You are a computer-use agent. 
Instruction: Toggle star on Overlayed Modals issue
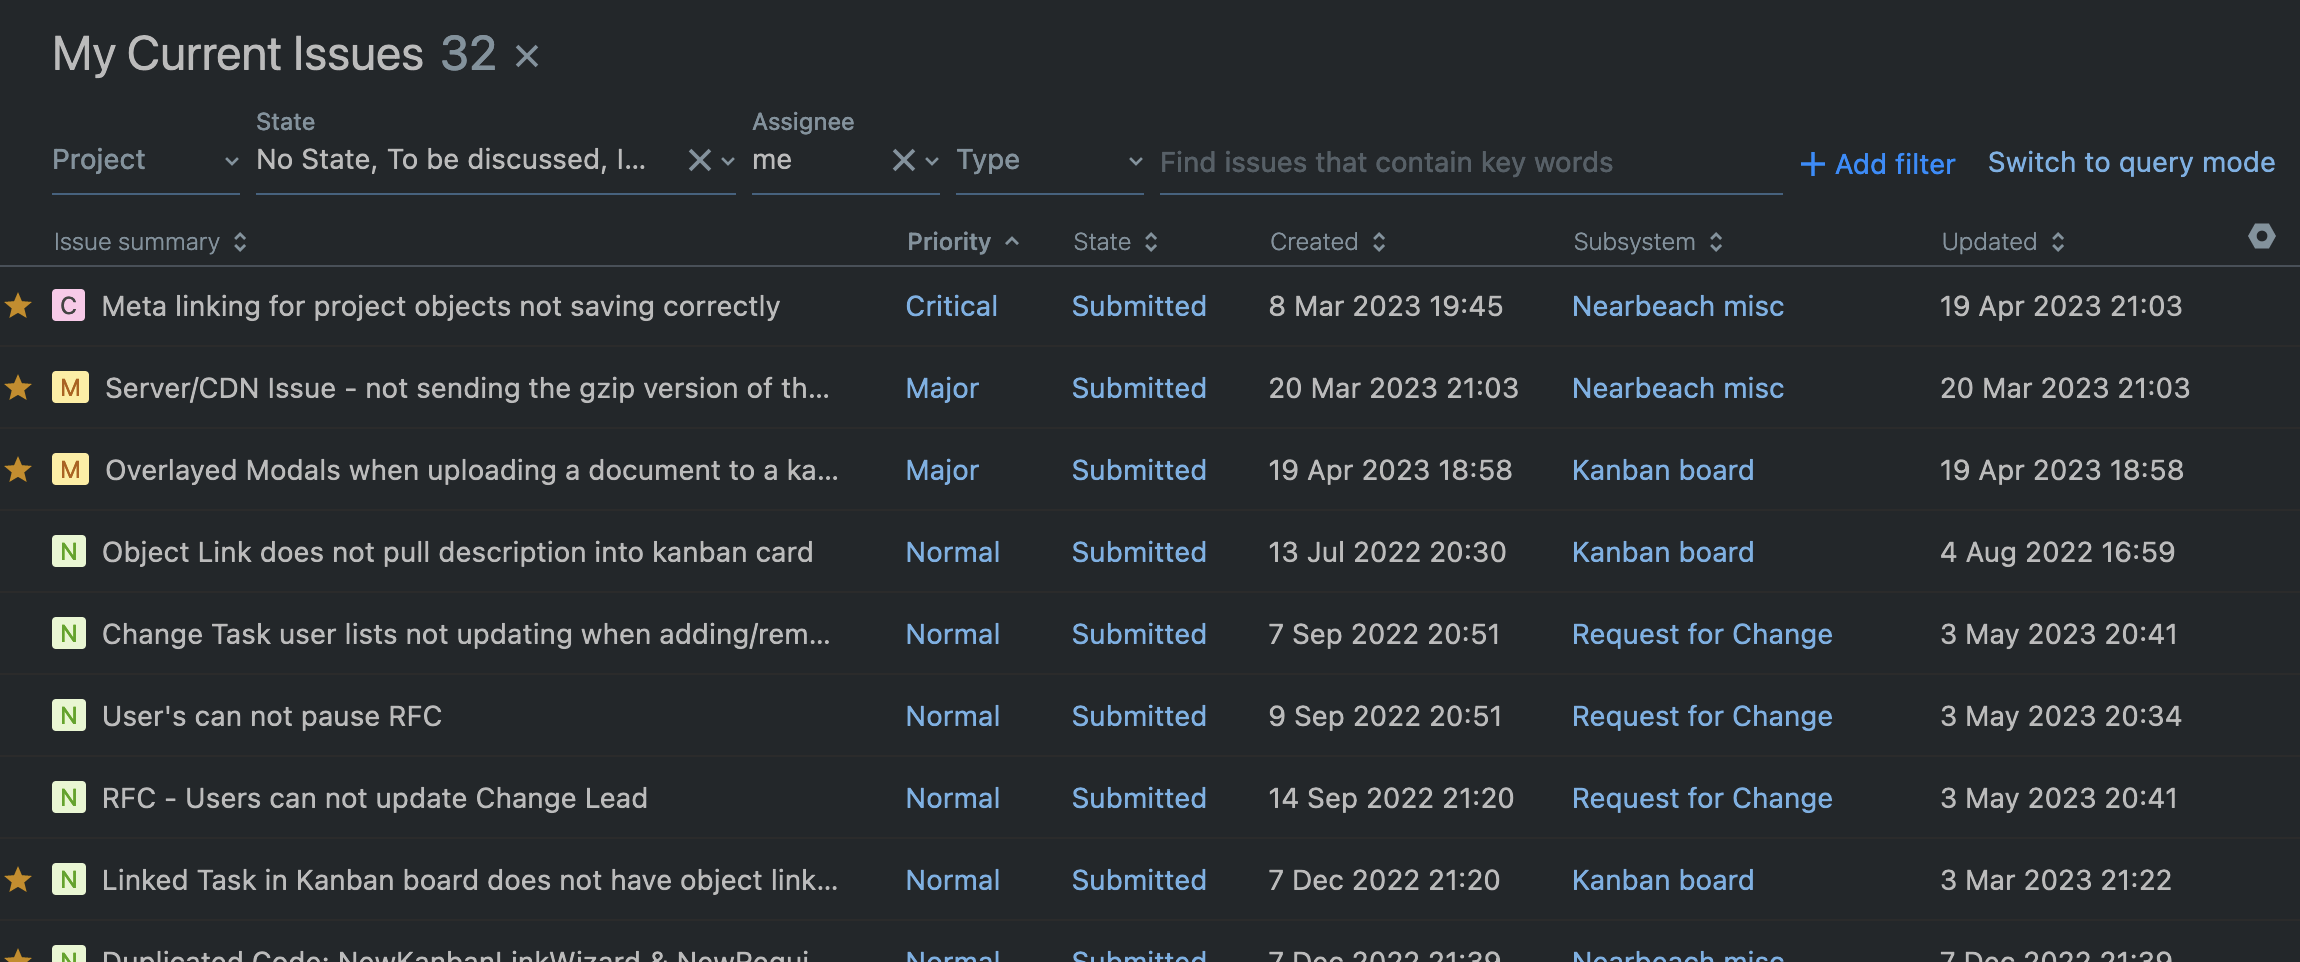point(19,470)
